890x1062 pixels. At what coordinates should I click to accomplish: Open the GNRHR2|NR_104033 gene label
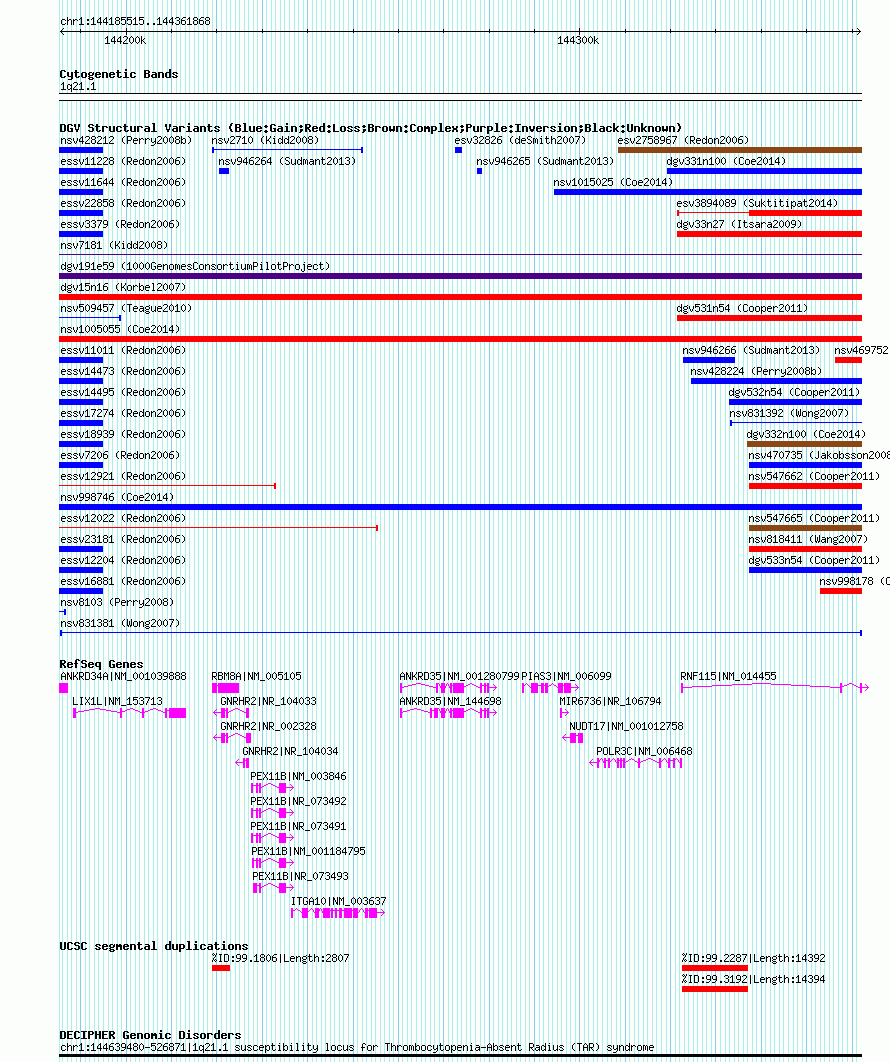click(x=268, y=701)
